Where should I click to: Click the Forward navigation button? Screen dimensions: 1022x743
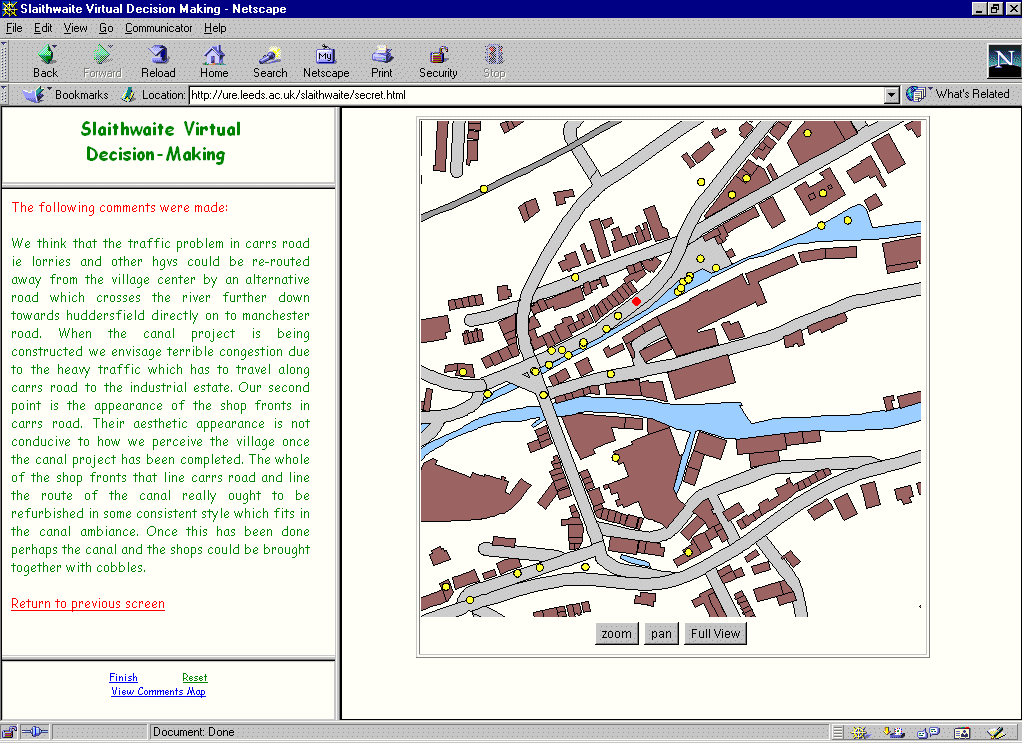click(x=102, y=62)
